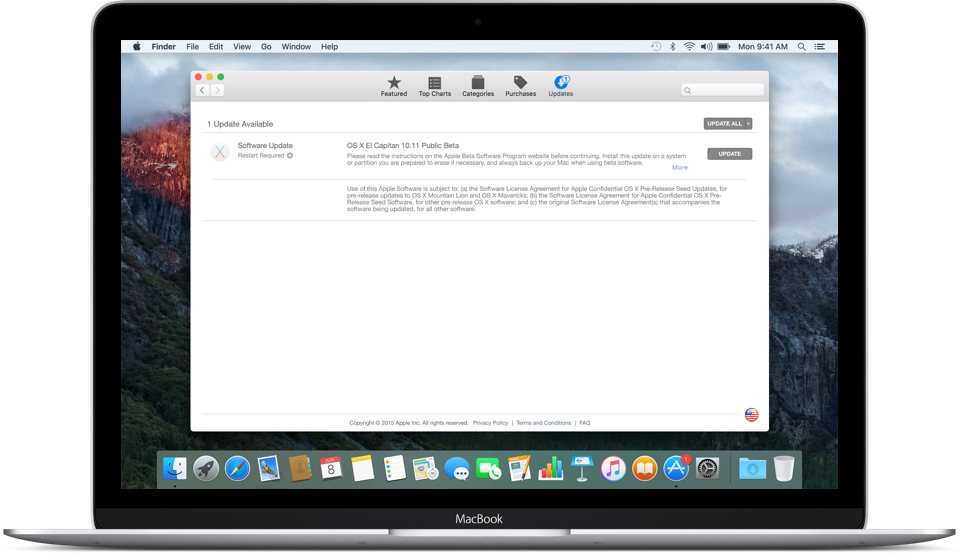
Task: Open Messages icon in Dock
Action: tap(457, 469)
